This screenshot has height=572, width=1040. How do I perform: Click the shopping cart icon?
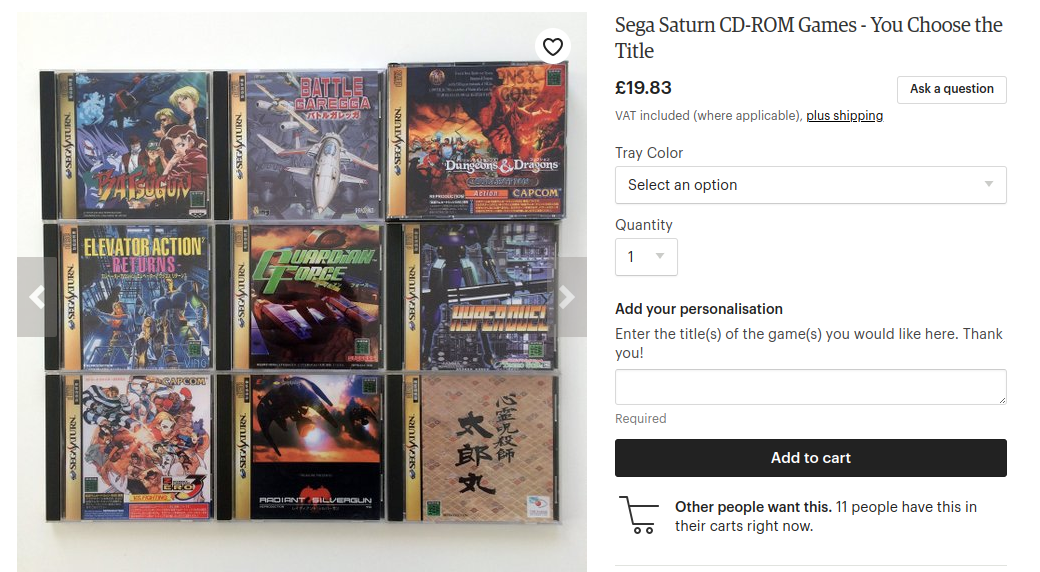coord(637,514)
